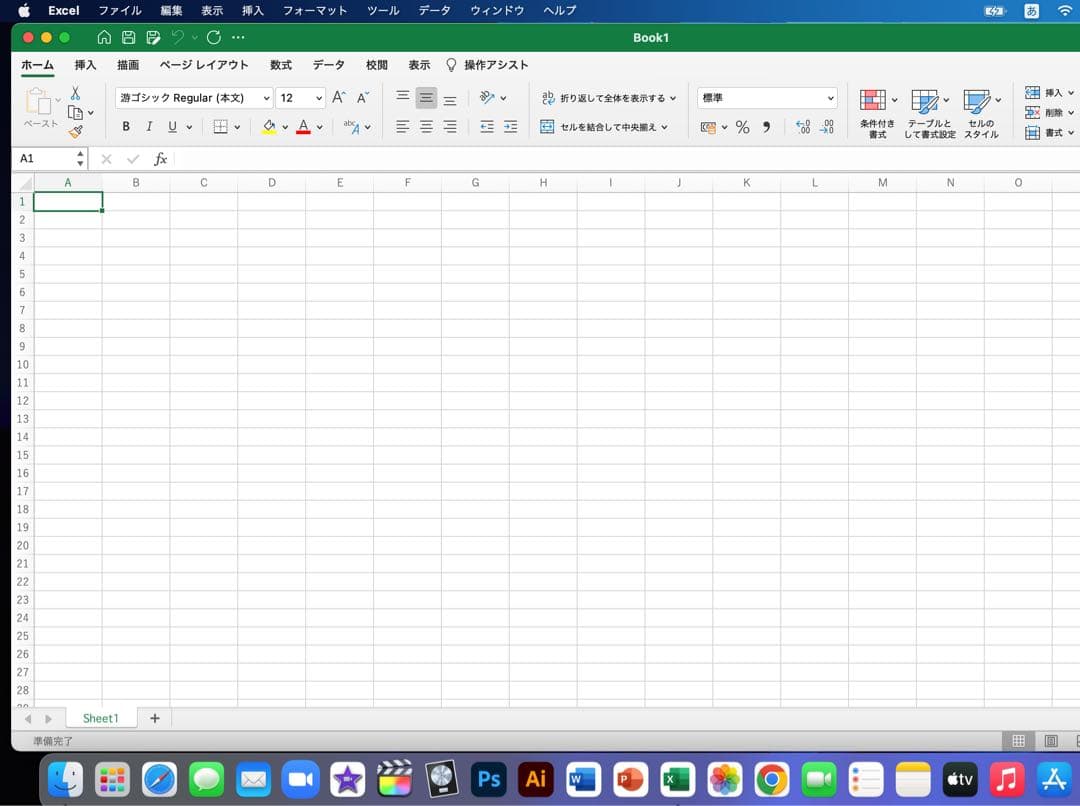The width and height of the screenshot is (1080, 806).
Task: Click the cut scissors icon
Action: (x=75, y=91)
